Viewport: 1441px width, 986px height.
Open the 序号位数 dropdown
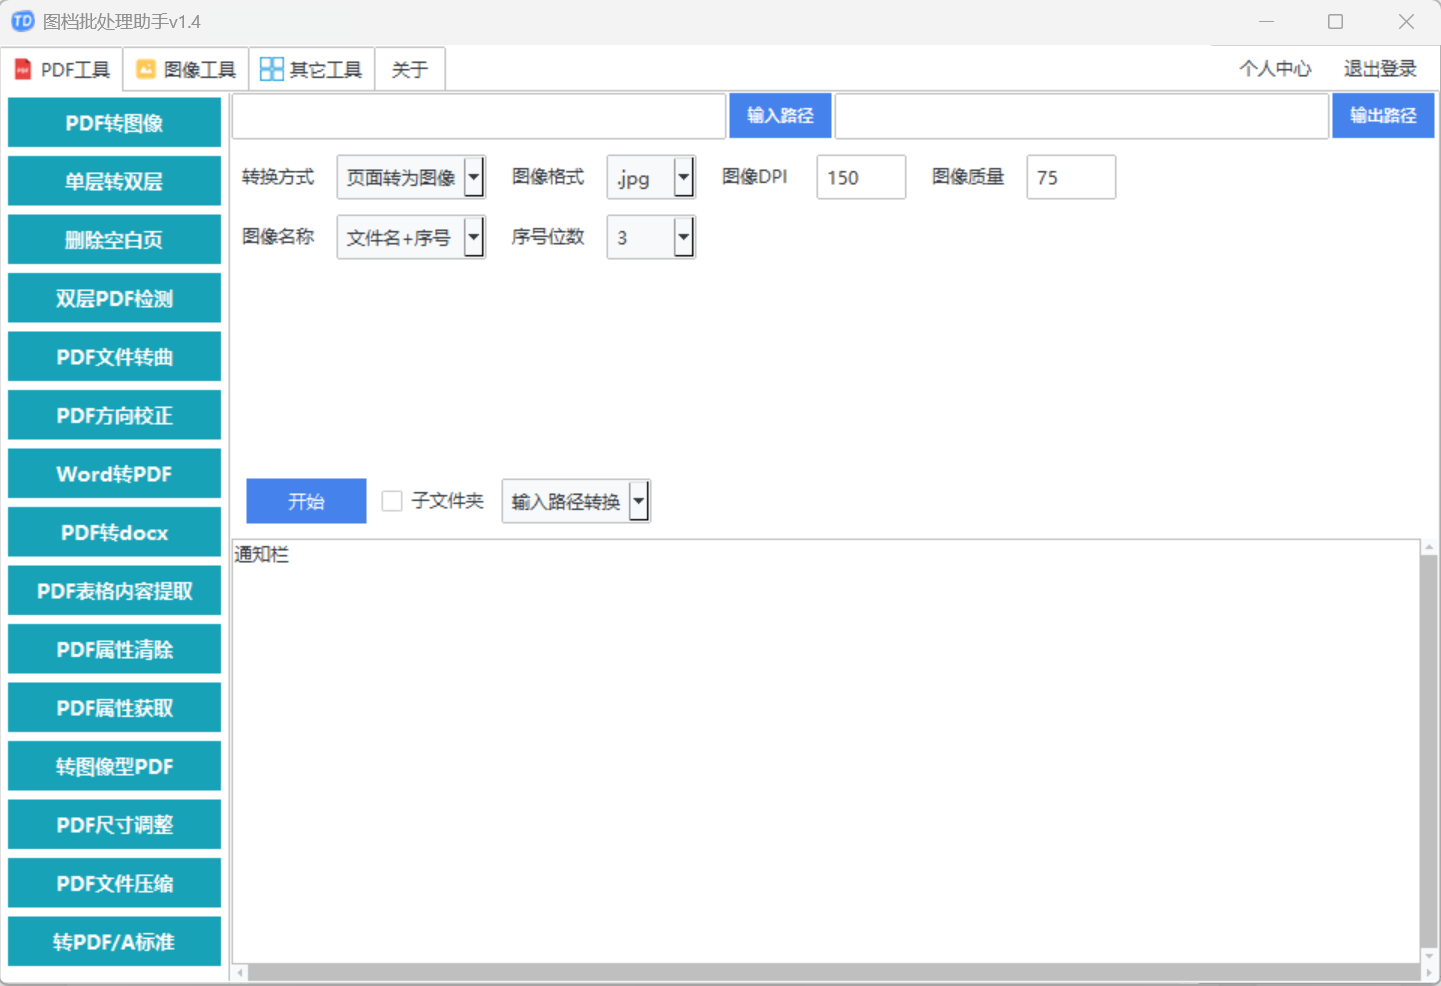651,237
